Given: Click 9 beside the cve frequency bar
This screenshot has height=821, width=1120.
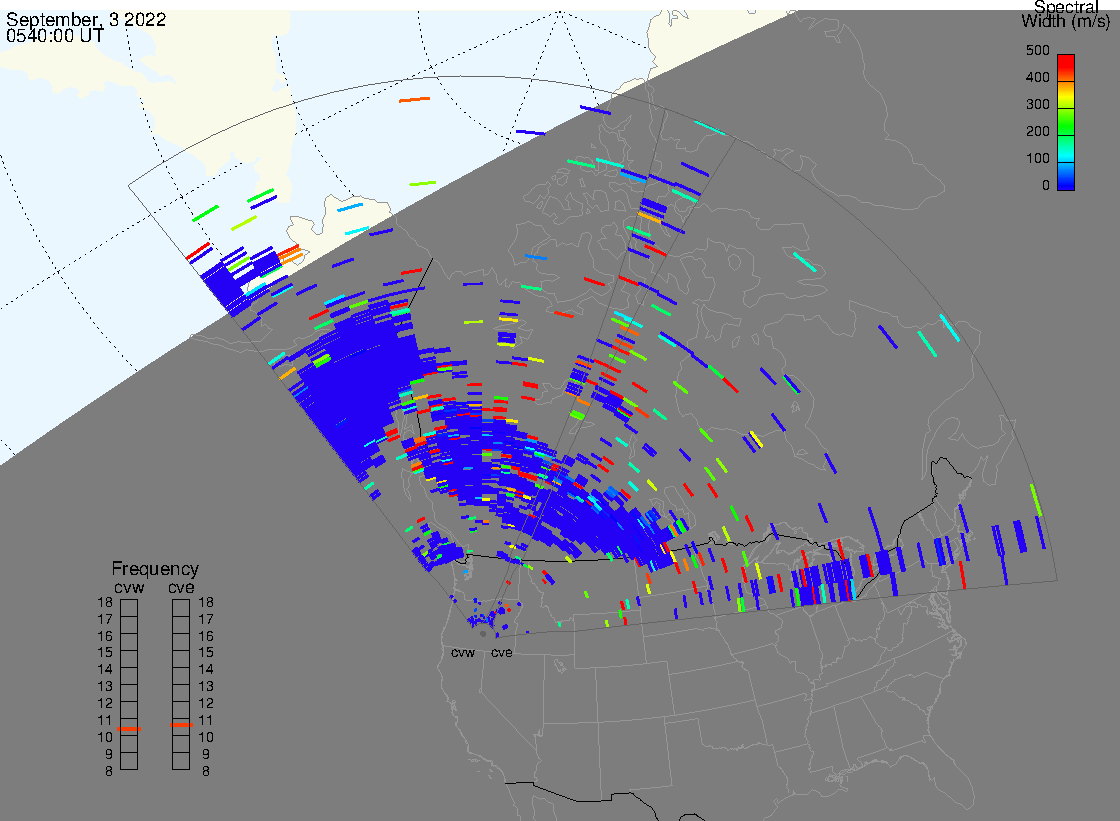Looking at the screenshot, I should click(206, 755).
